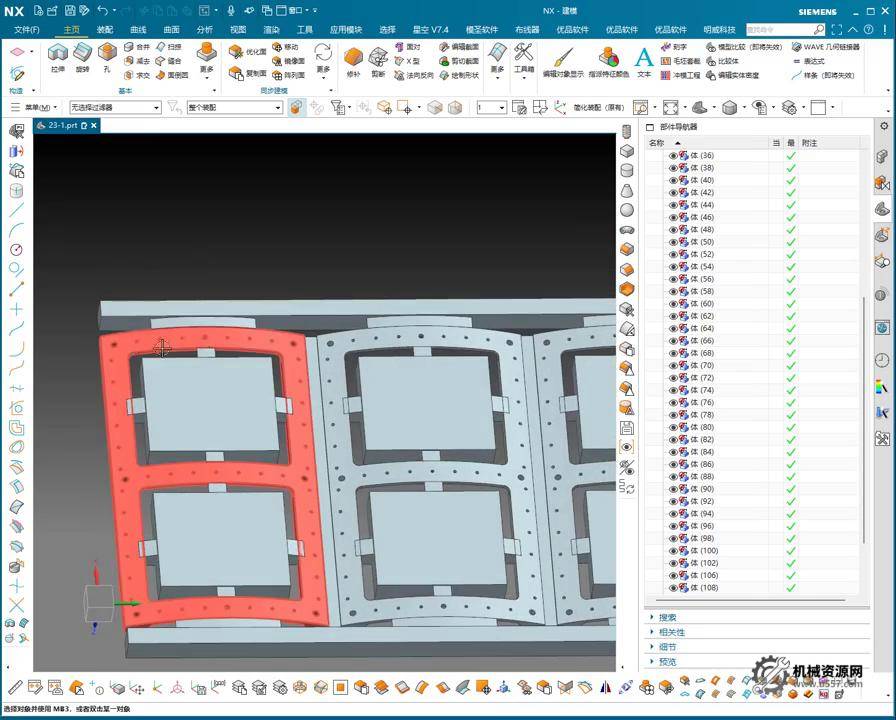Click the 菜单(M) button
This screenshot has height=720, width=896.
coord(38,107)
